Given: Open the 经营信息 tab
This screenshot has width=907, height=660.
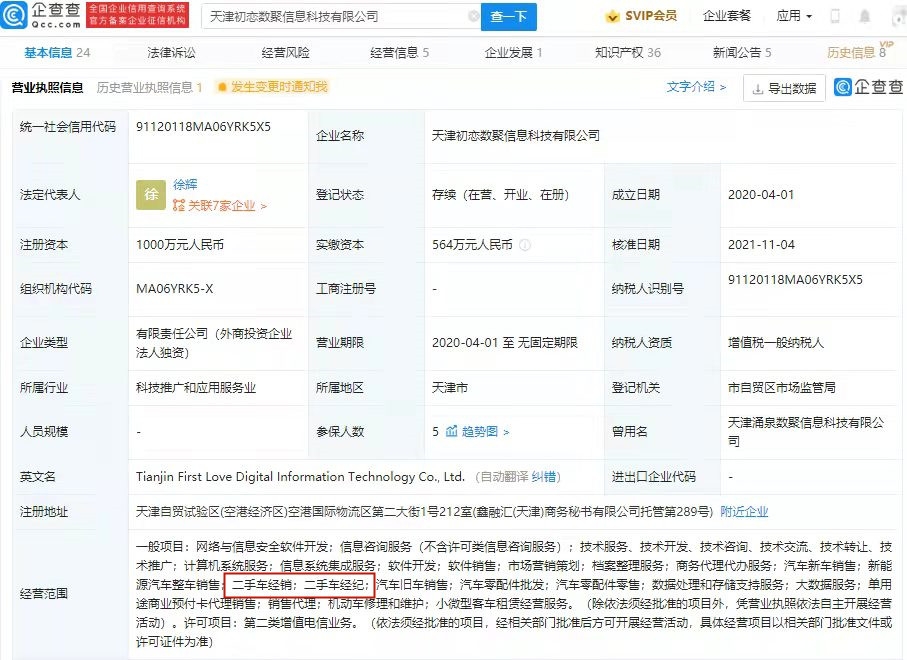Looking at the screenshot, I should pyautogui.click(x=399, y=53).
